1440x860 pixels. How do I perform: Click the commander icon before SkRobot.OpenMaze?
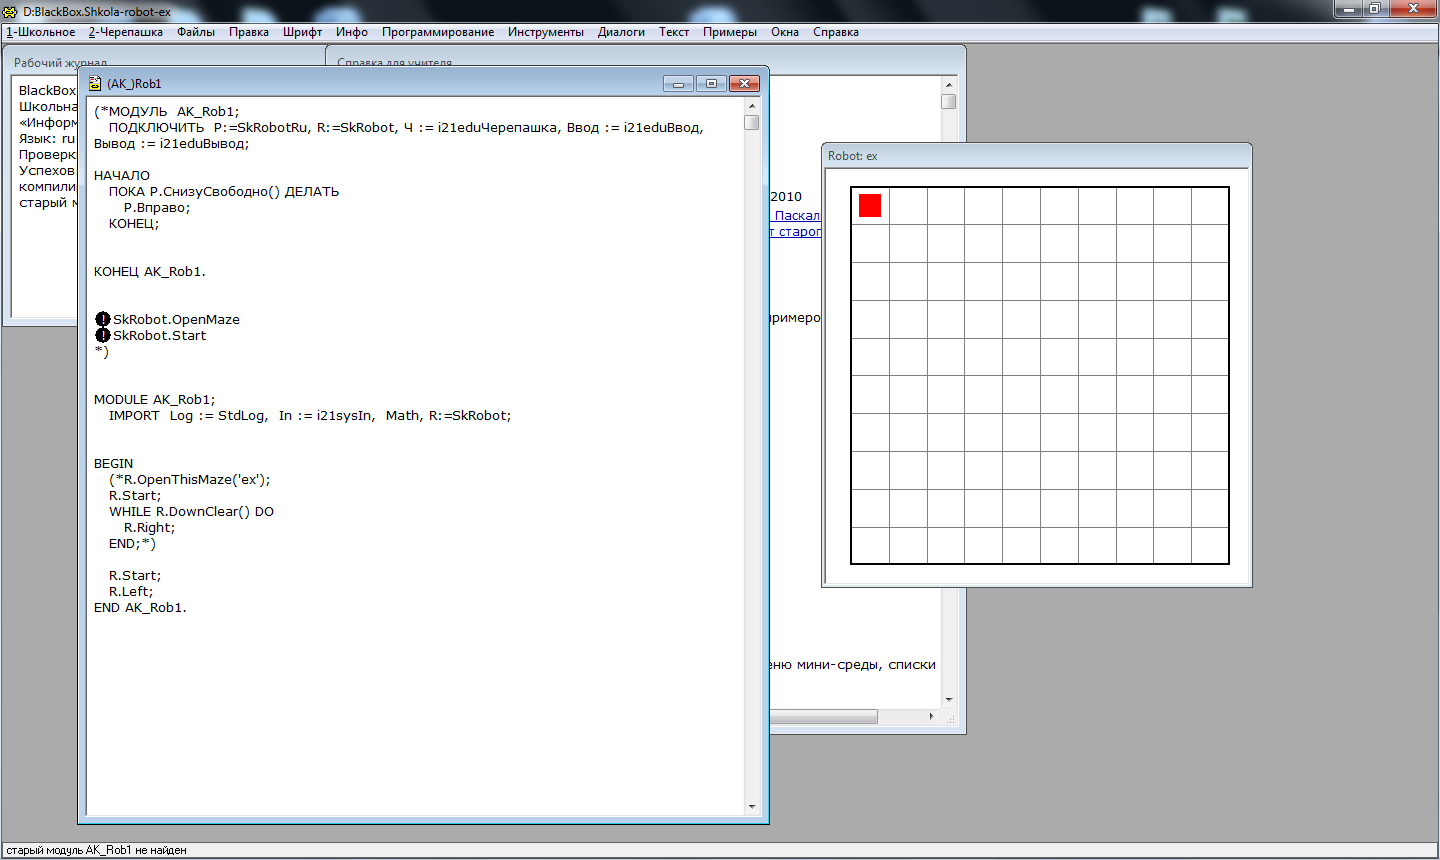(102, 319)
